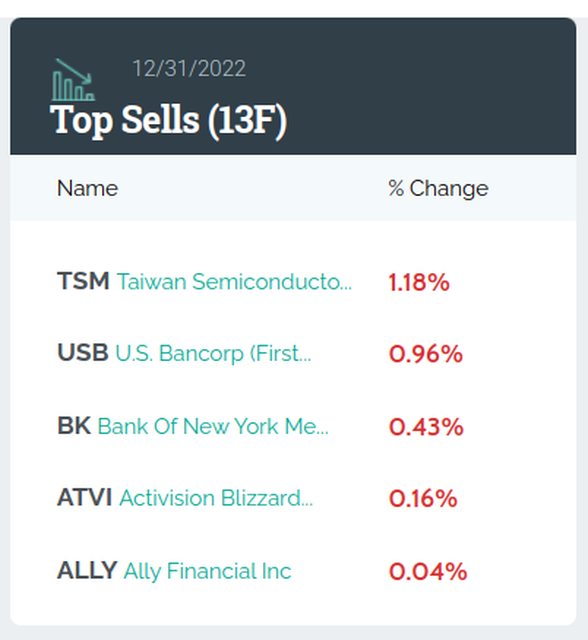Image resolution: width=588 pixels, height=640 pixels.
Task: Click the ATVI ticker symbol
Action: [x=85, y=498]
